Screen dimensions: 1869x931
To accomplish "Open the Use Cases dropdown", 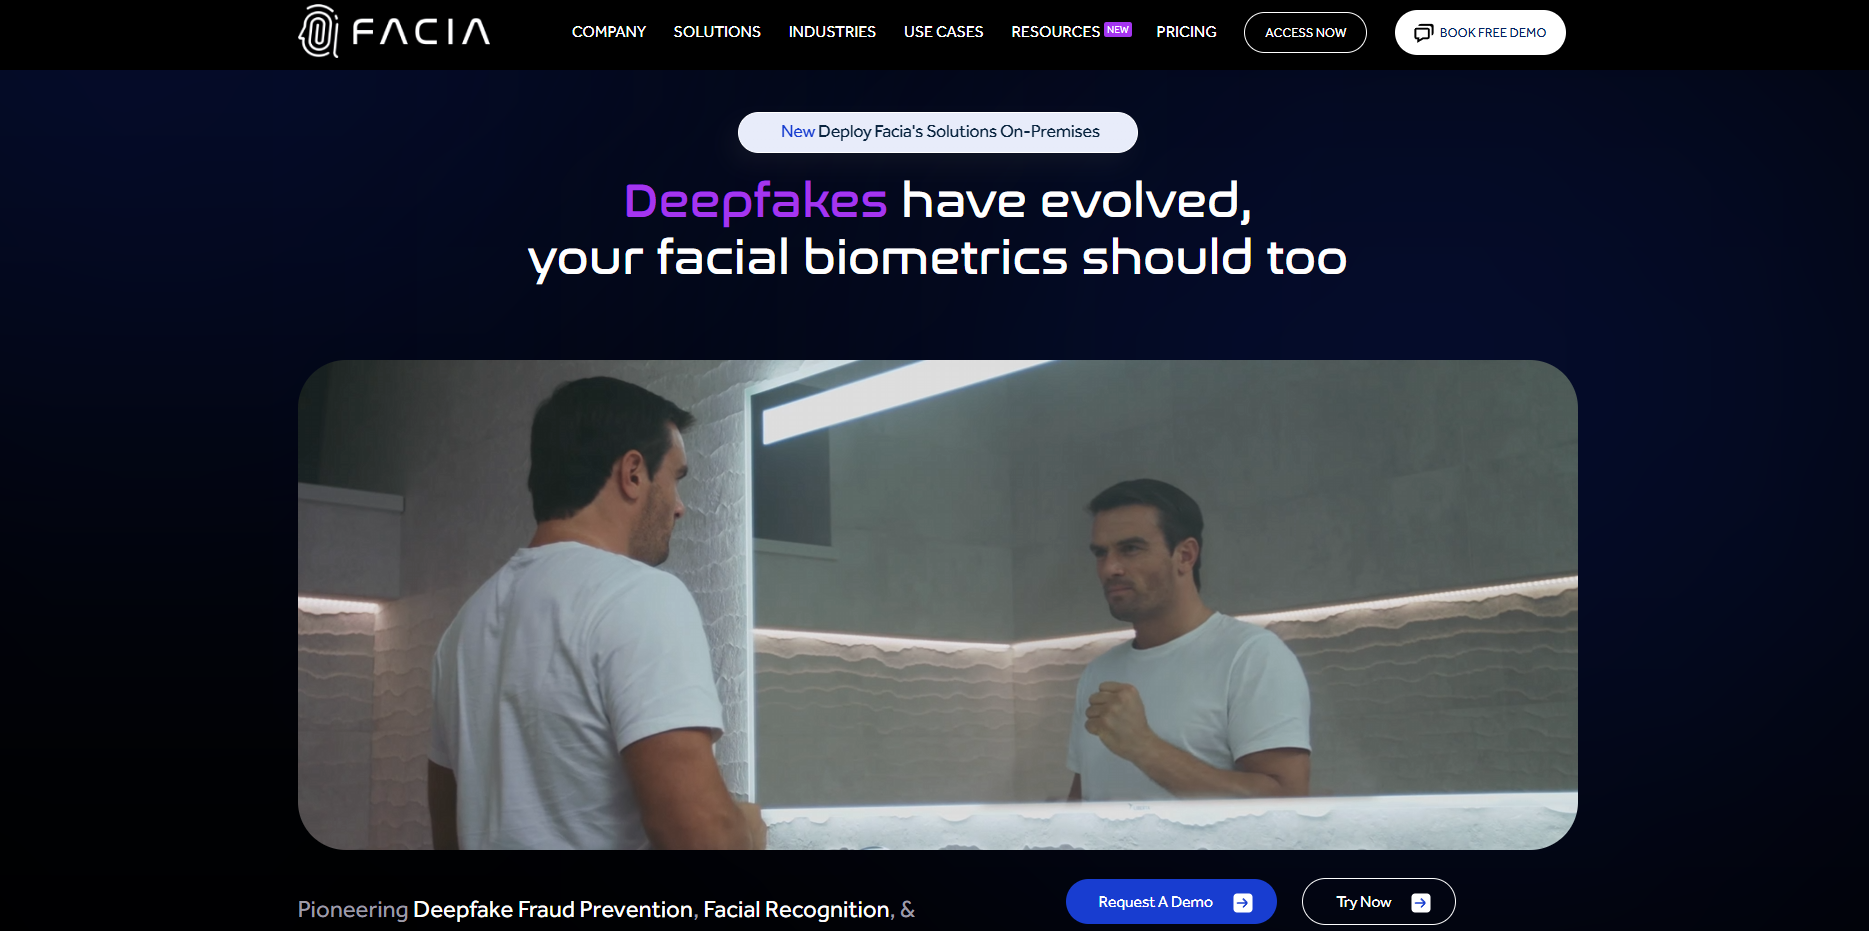I will [942, 31].
